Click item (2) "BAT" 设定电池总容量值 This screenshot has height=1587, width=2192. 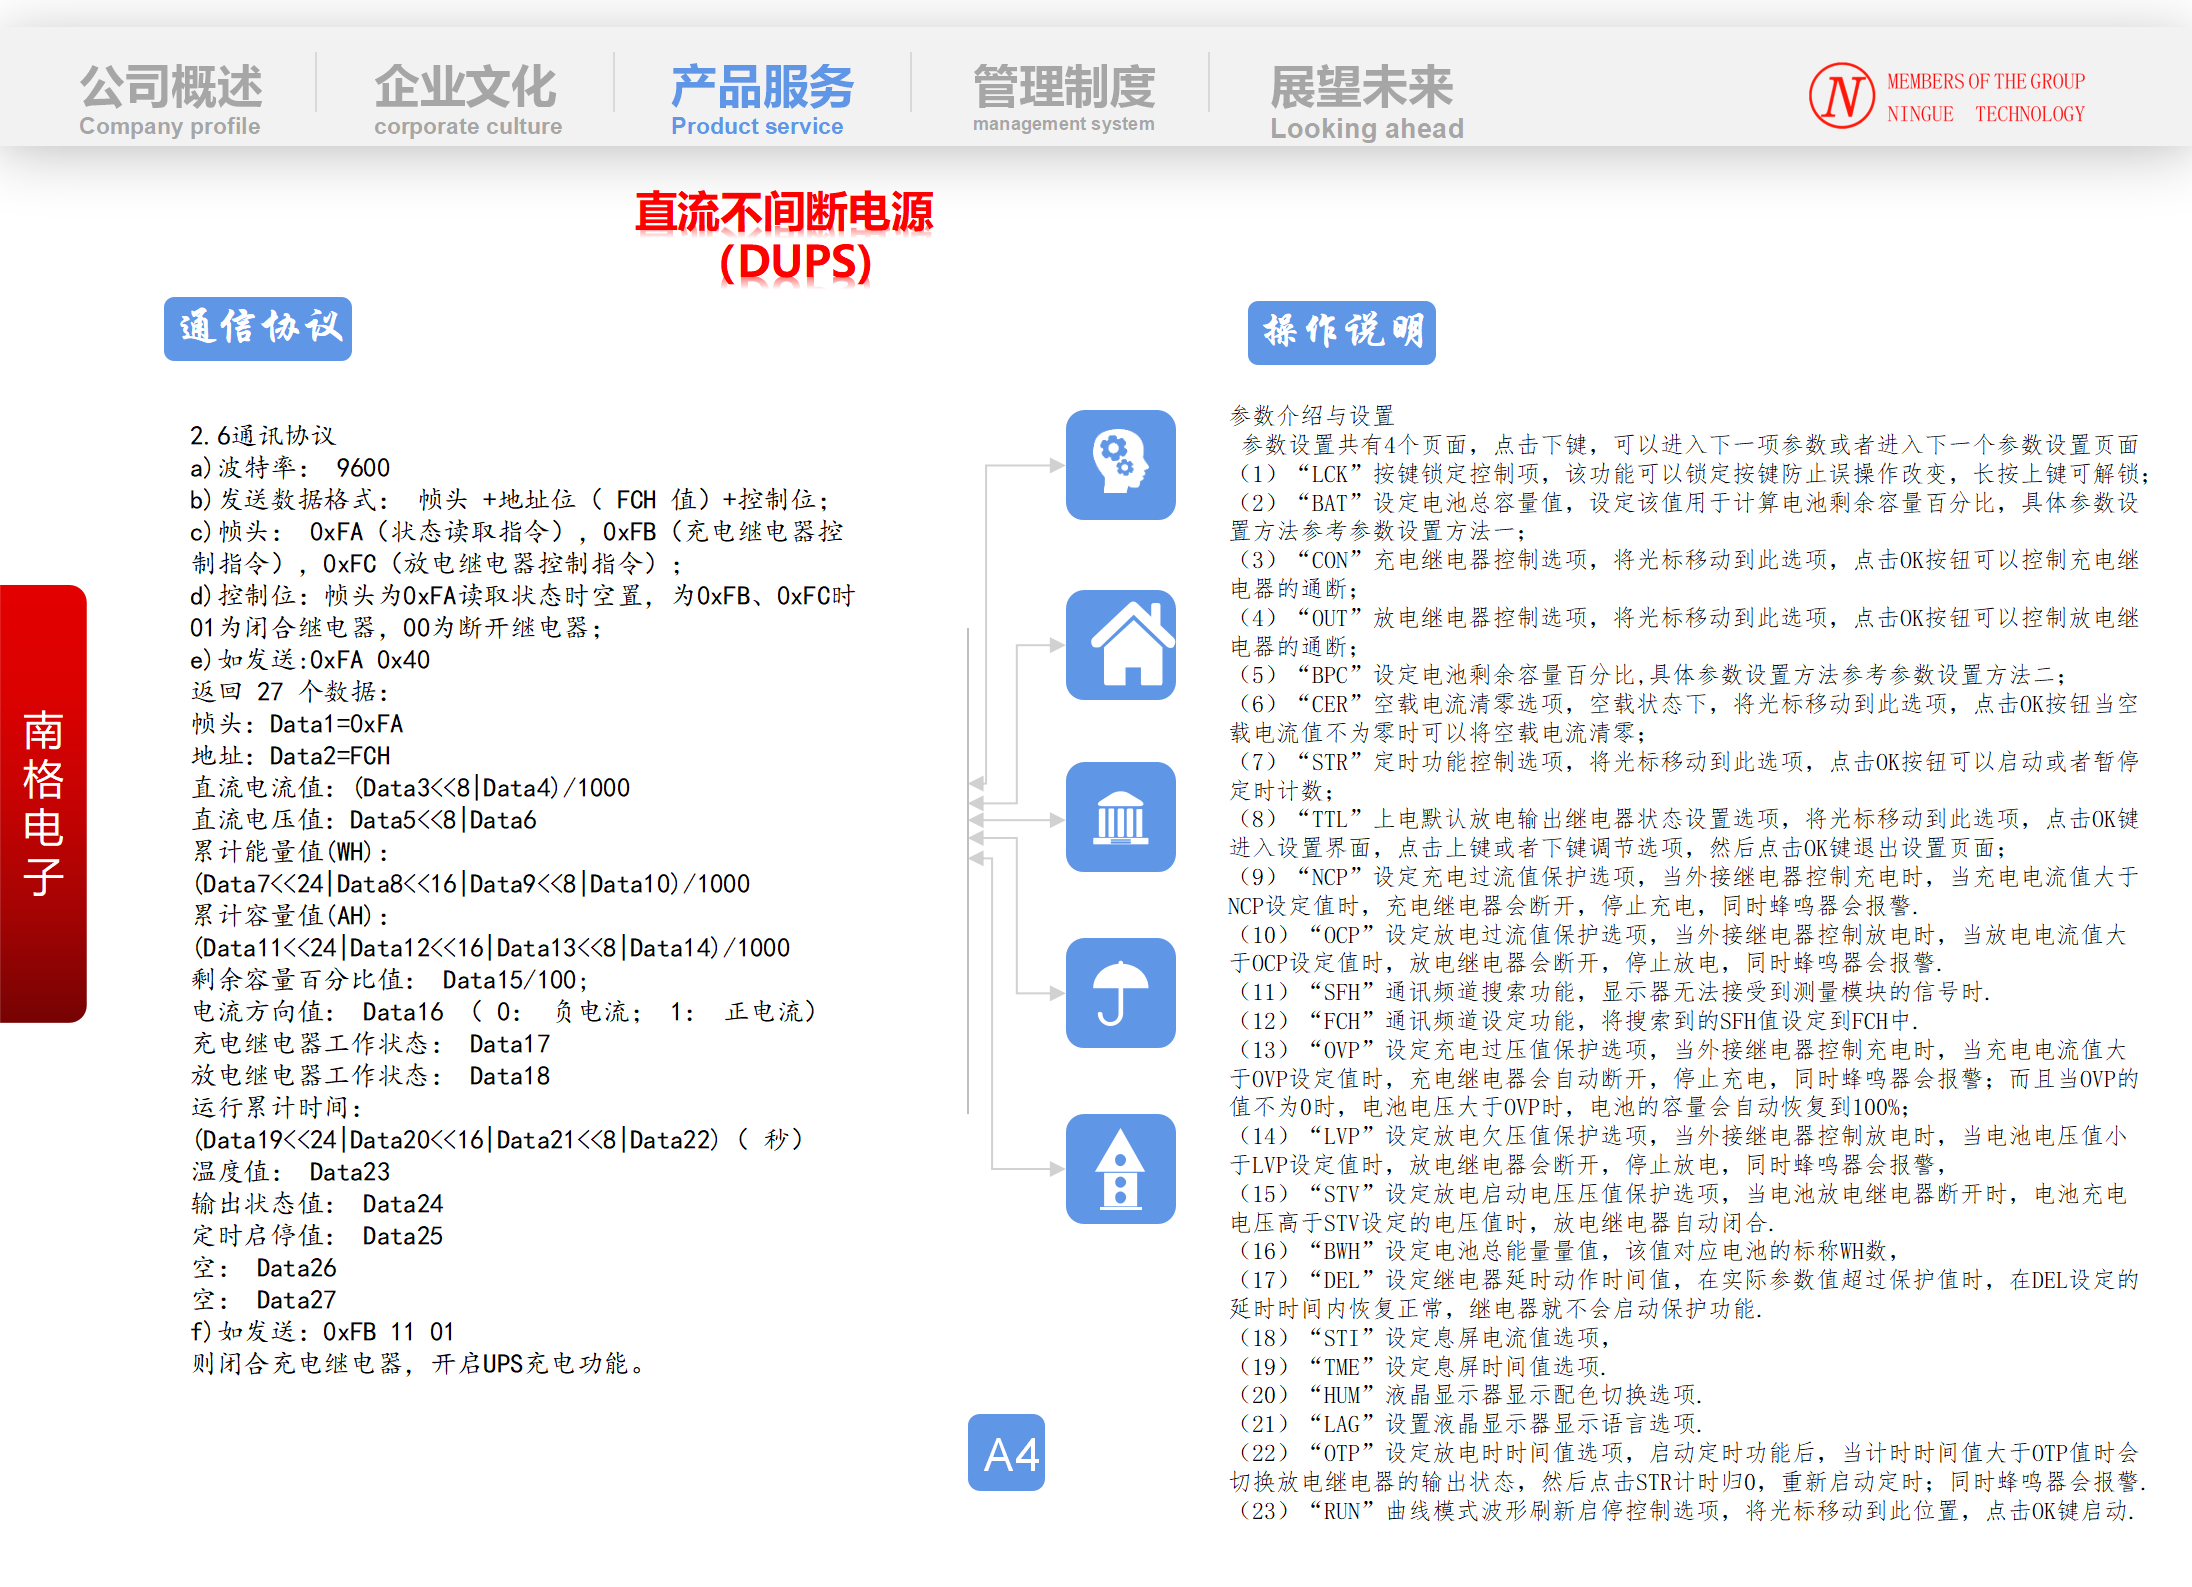pyautogui.click(x=1685, y=517)
